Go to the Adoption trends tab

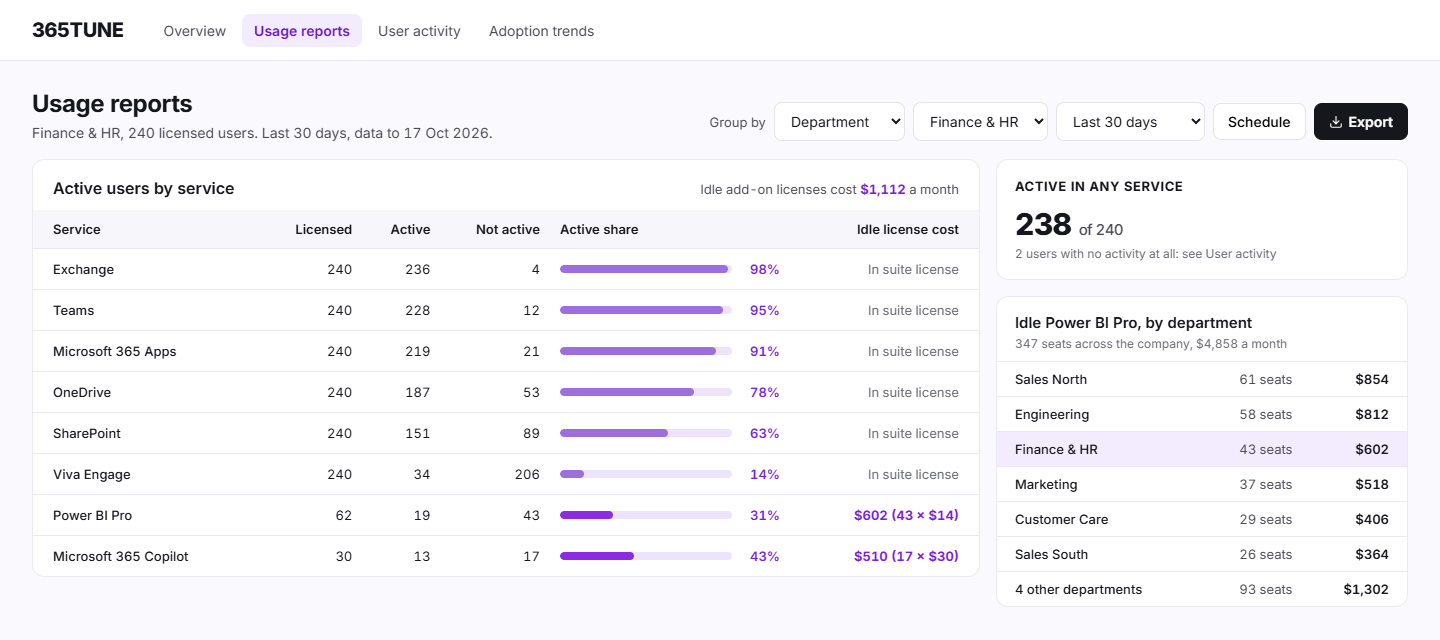tap(541, 31)
